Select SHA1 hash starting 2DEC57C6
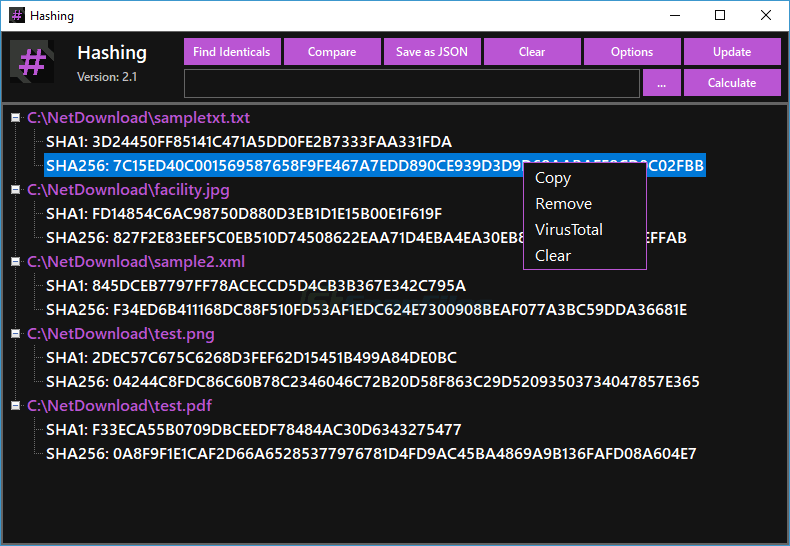 [x=251, y=358]
